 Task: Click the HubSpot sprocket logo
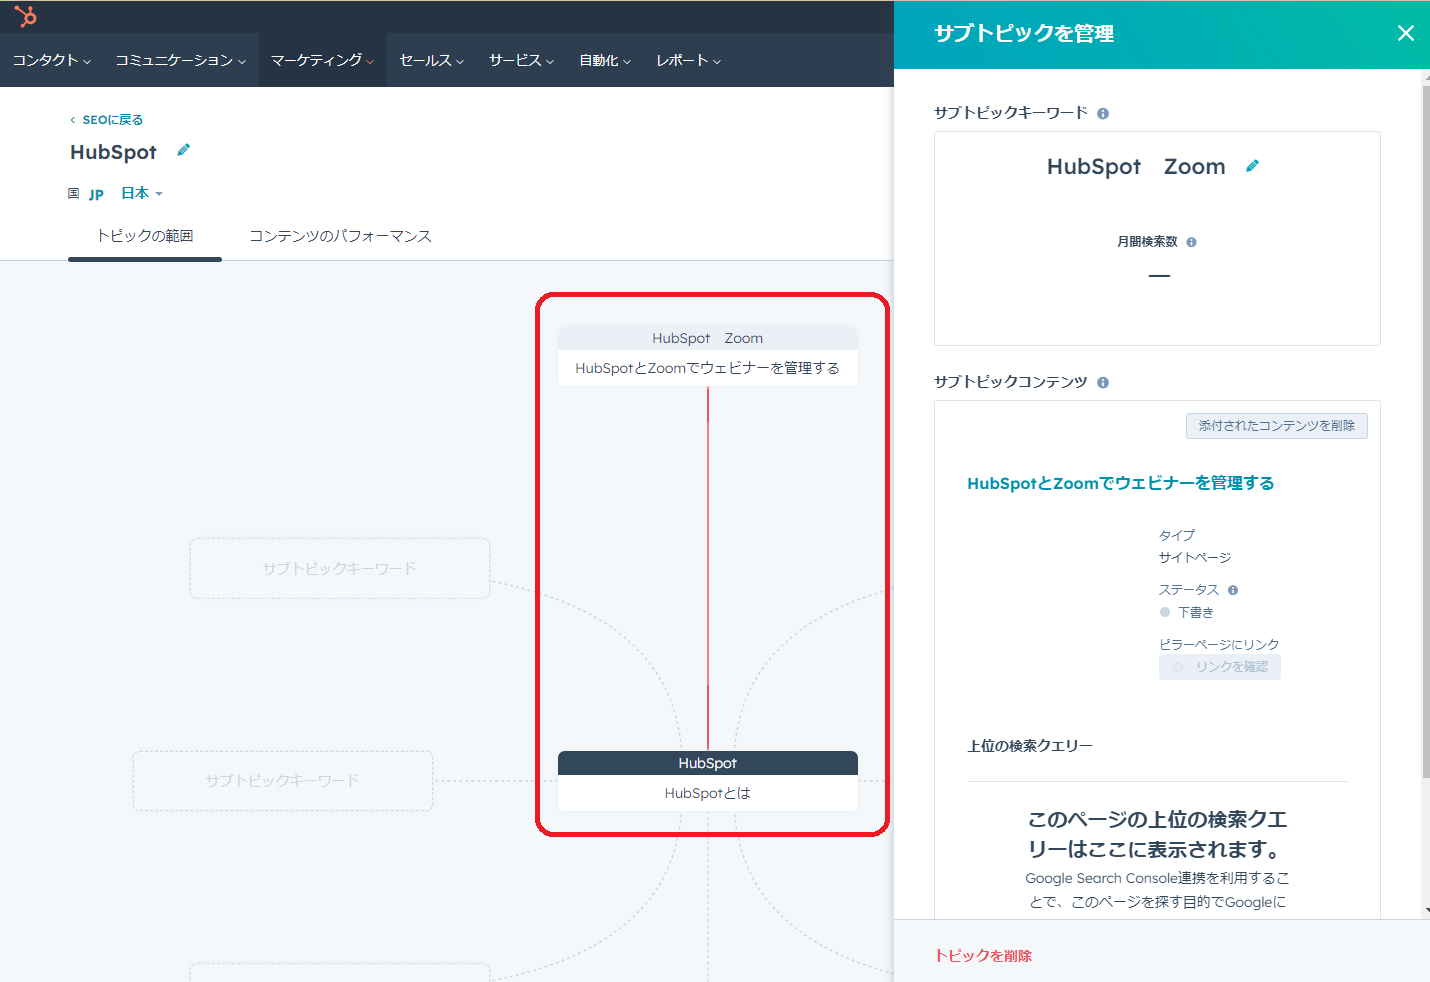[26, 16]
